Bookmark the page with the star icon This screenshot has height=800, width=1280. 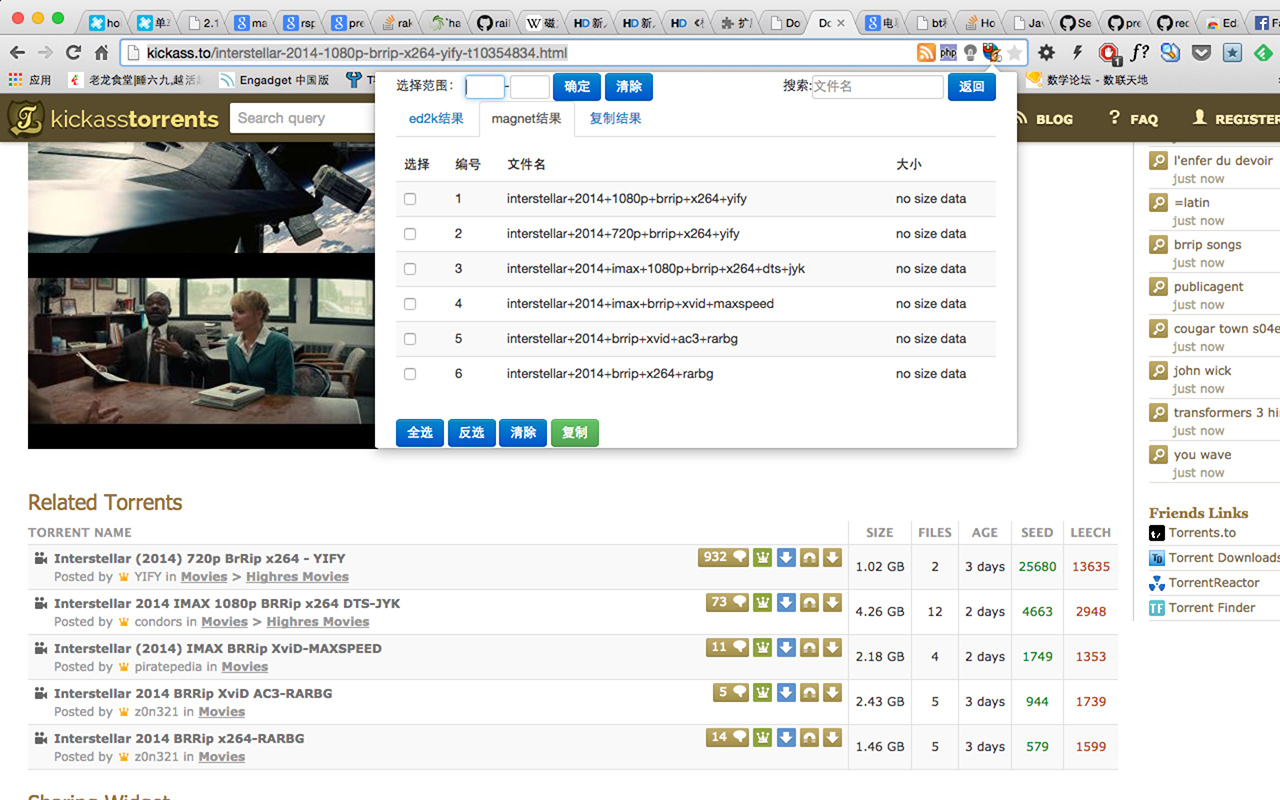coord(1014,53)
